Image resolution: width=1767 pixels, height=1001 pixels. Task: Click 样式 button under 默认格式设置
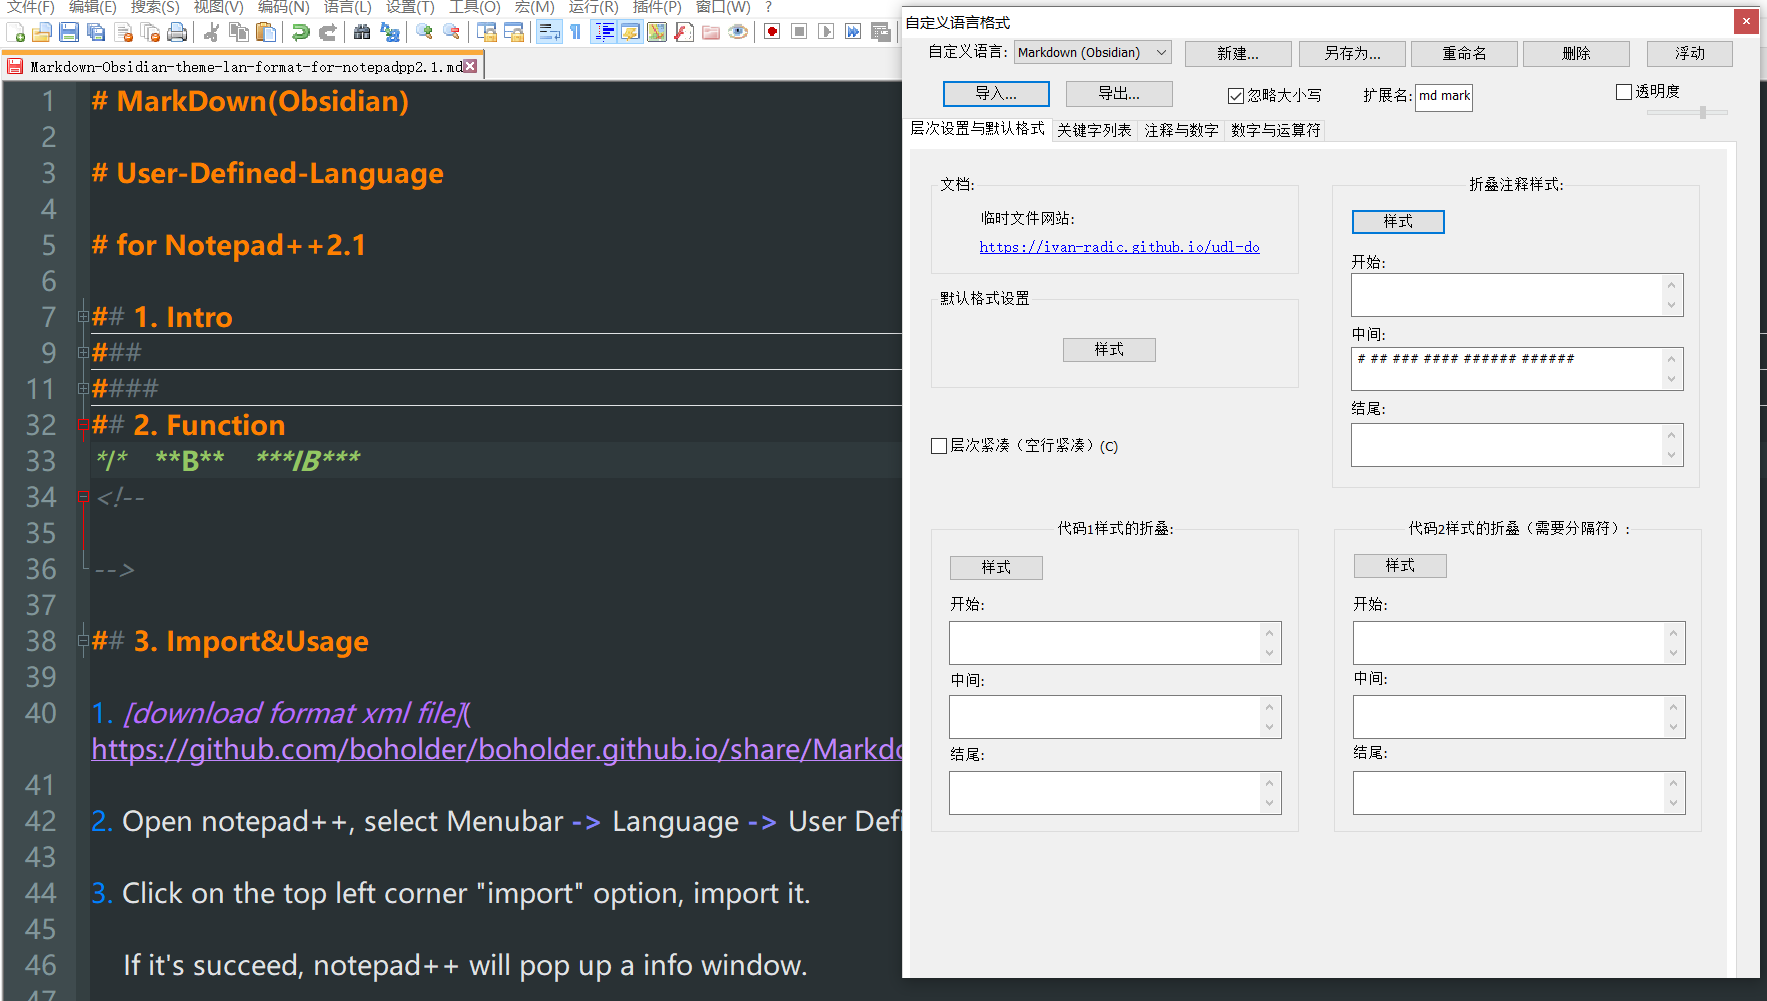click(x=1109, y=350)
